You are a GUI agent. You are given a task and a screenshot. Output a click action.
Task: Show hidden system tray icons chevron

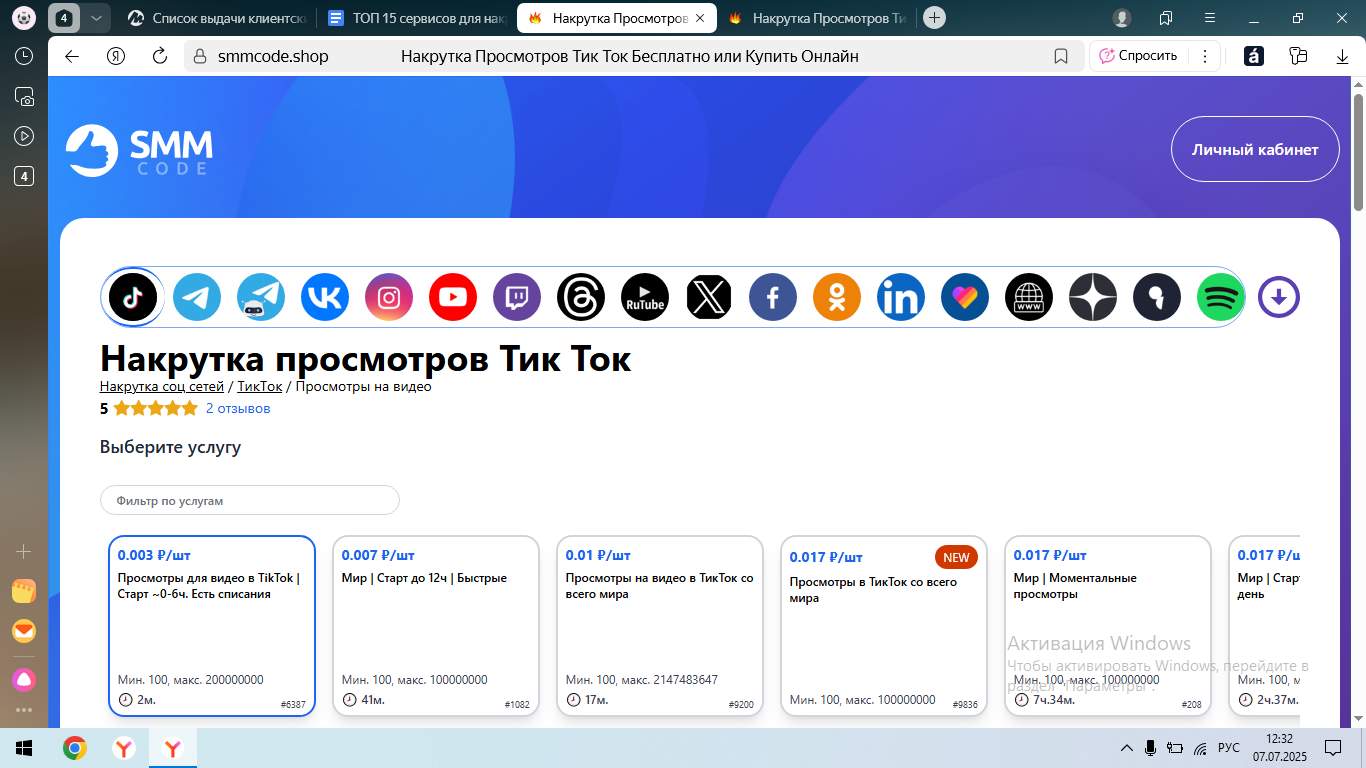(1127, 747)
